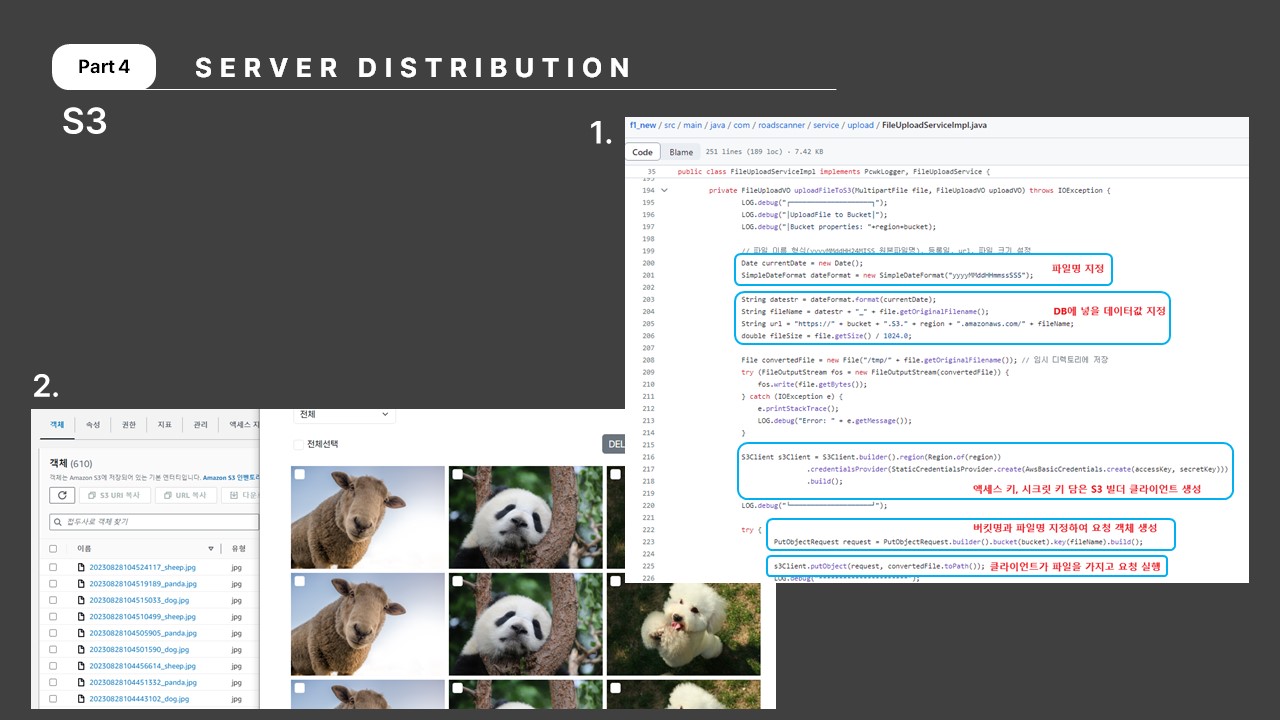1280x720 pixels.
Task: Click the URL 복사 button
Action: [x=186, y=495]
